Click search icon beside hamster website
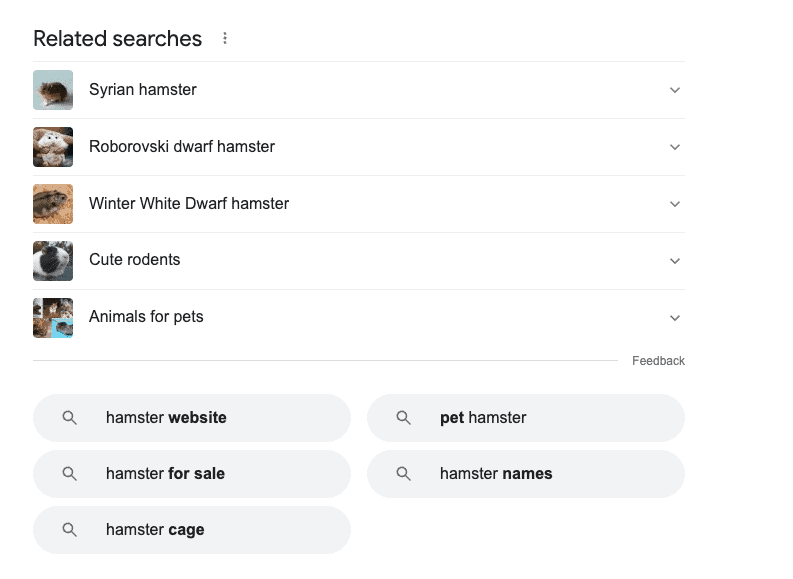 [x=69, y=418]
